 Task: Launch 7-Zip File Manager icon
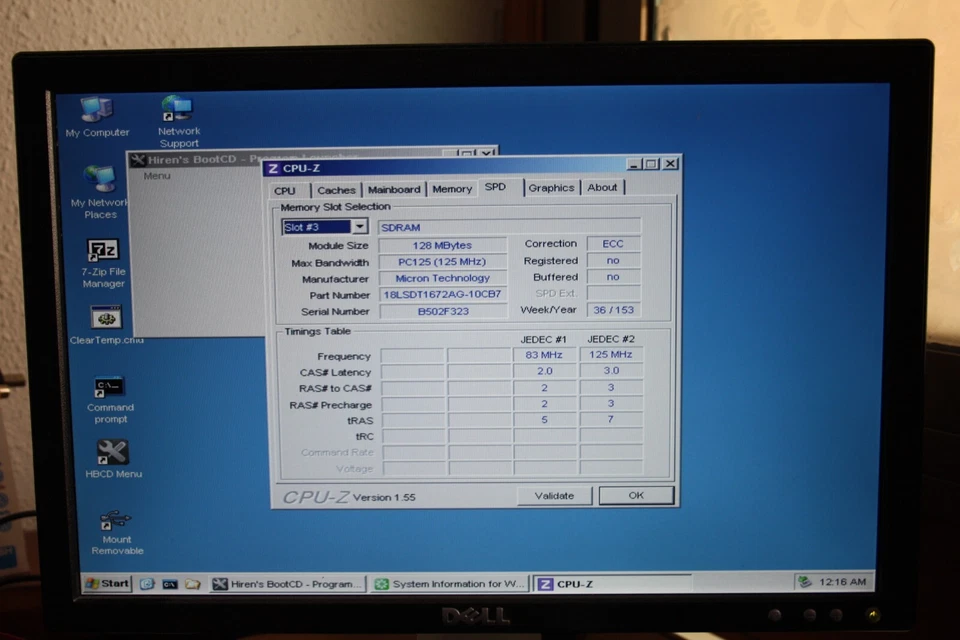click(103, 263)
